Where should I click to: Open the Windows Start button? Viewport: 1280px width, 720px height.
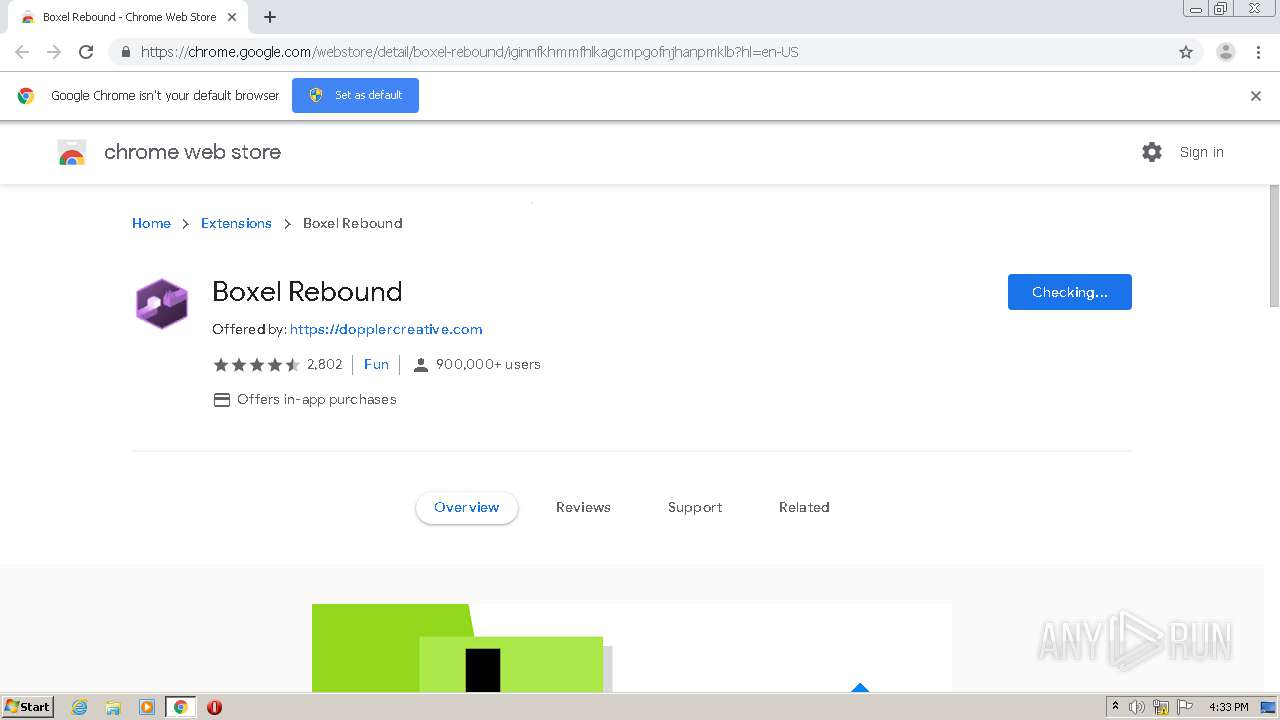click(x=28, y=707)
